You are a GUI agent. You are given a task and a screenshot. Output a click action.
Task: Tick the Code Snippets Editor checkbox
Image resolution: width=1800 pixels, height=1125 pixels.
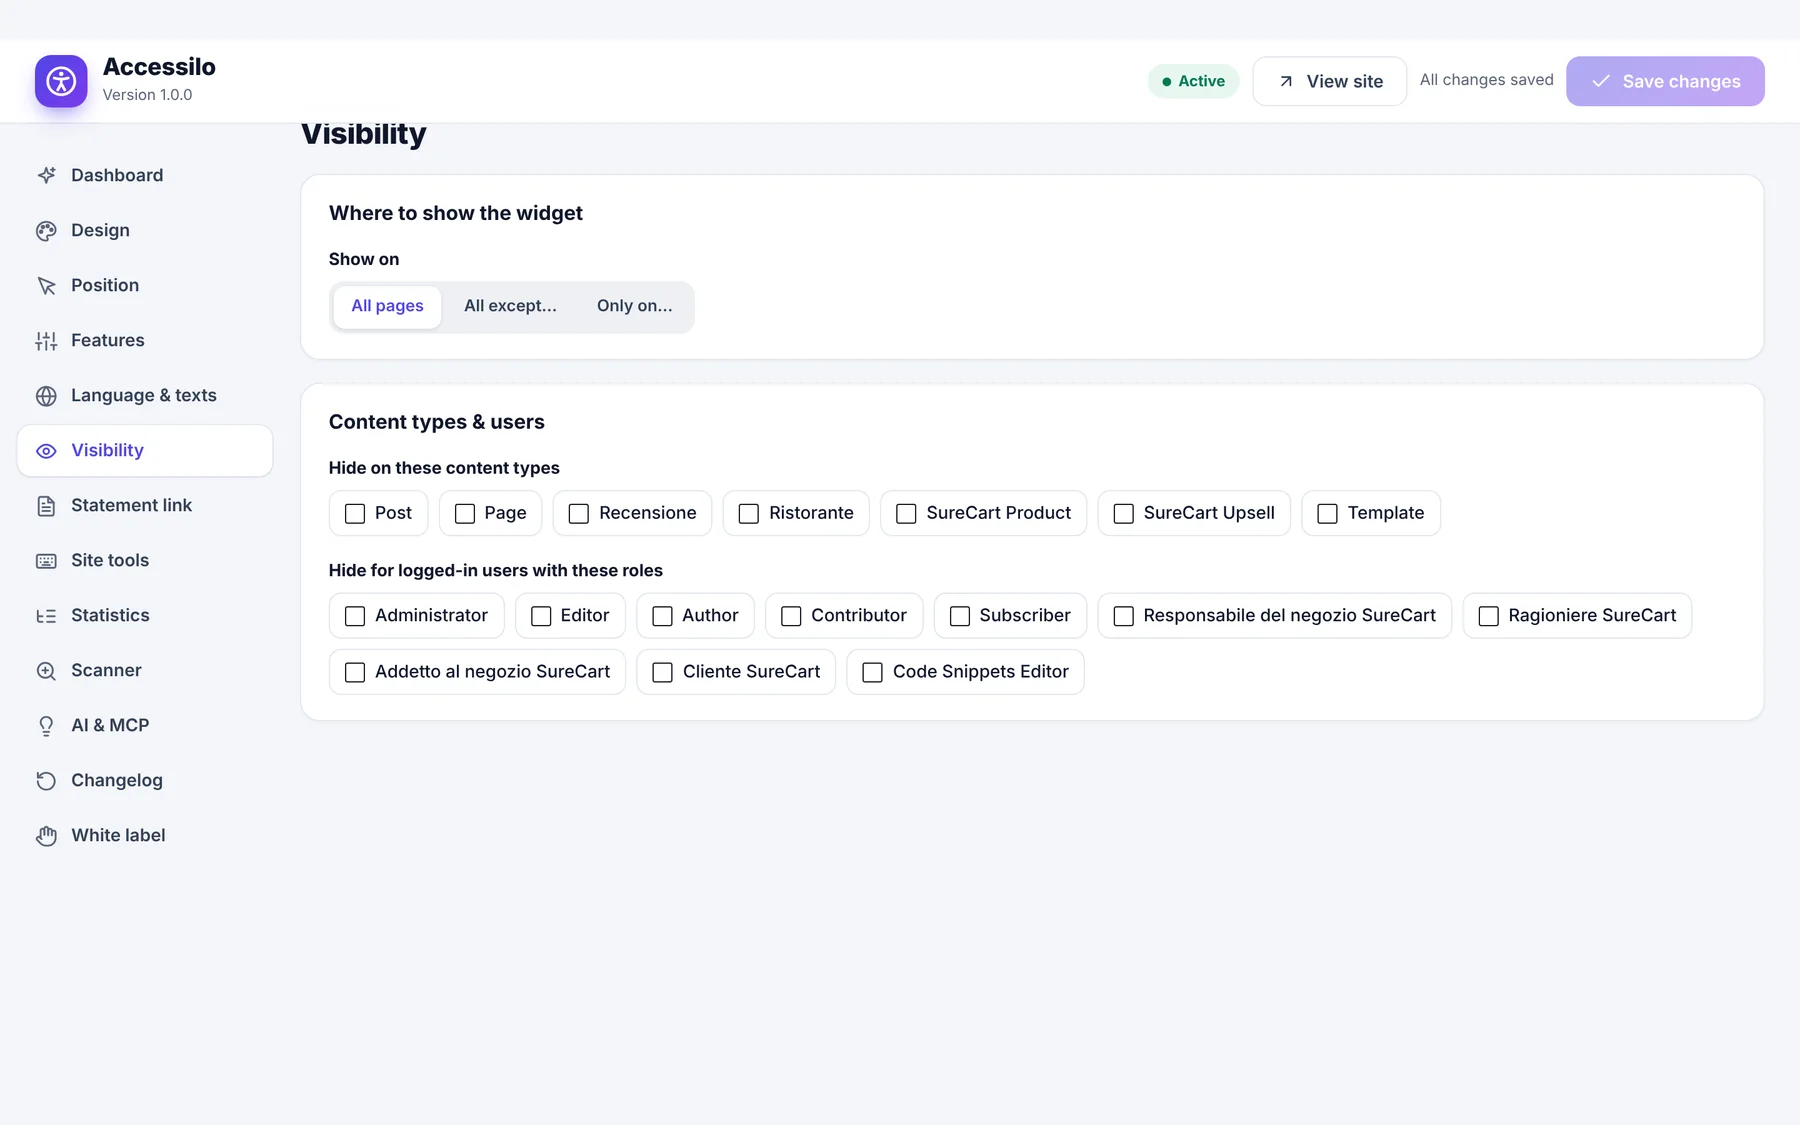(873, 673)
